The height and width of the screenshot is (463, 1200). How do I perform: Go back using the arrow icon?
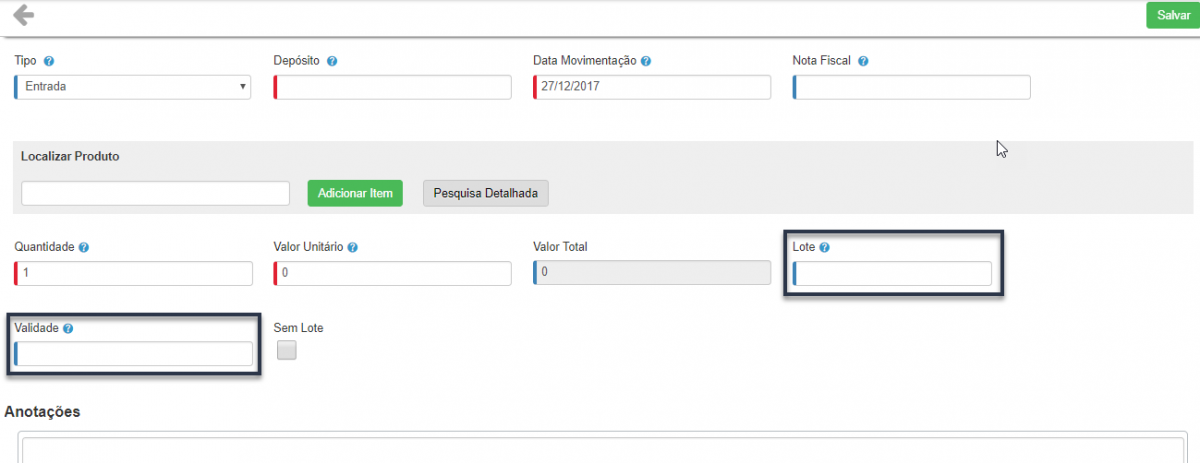[x=23, y=15]
